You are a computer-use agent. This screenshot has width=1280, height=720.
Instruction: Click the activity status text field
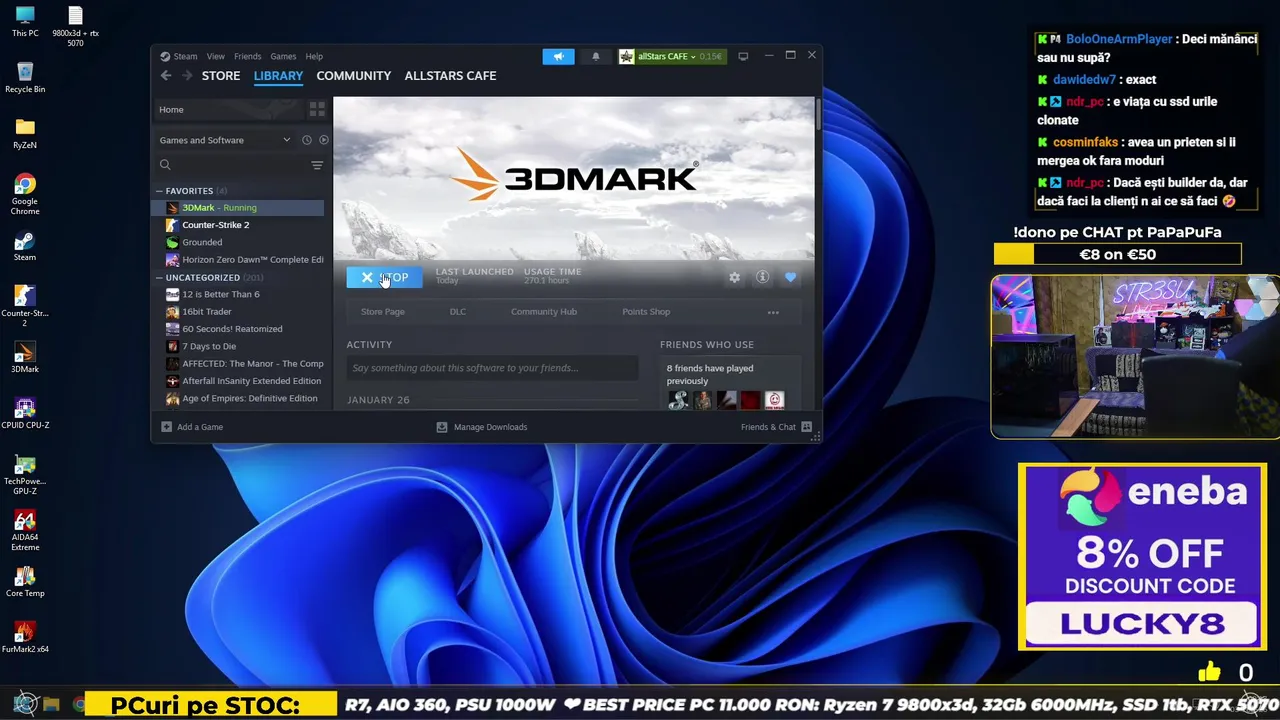492,368
